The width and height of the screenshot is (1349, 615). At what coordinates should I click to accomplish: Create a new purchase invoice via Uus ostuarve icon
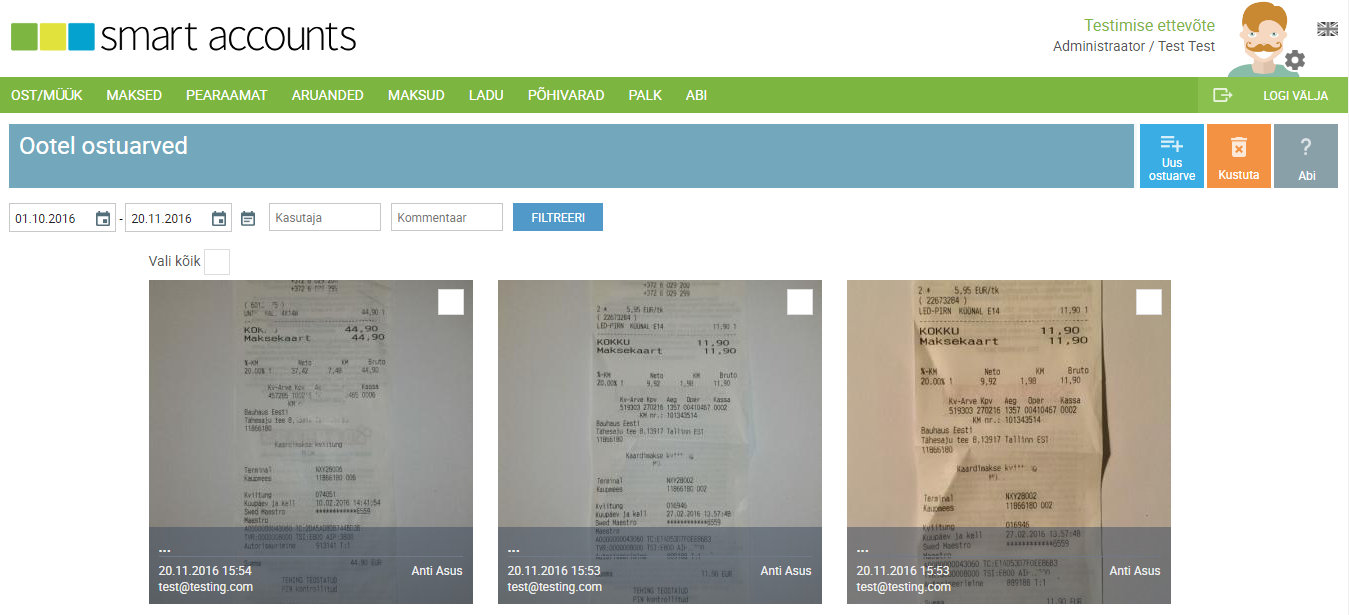pyautogui.click(x=1171, y=155)
